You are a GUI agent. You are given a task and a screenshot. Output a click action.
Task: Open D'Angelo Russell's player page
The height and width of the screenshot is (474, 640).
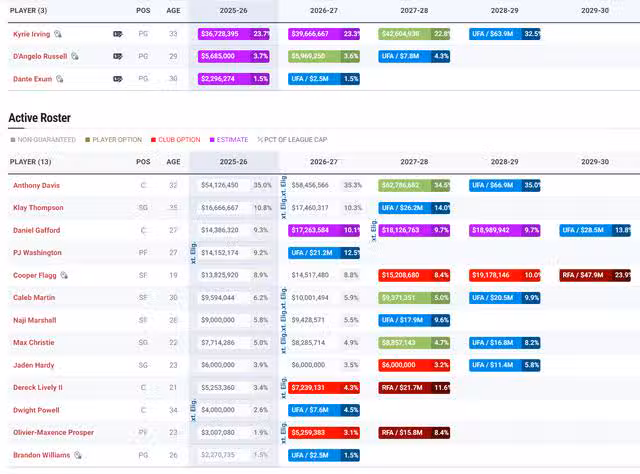(x=40, y=56)
